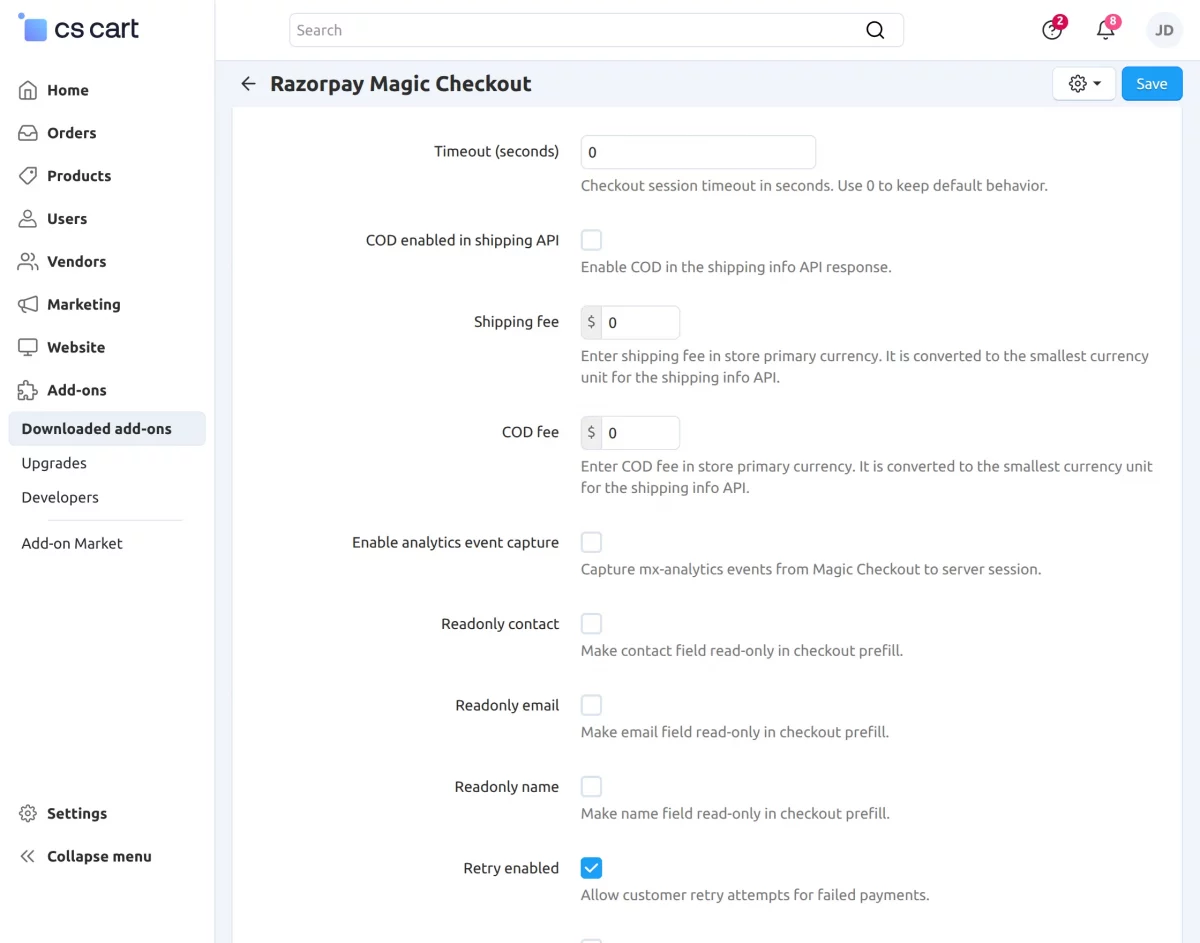The width and height of the screenshot is (1200, 943).
Task: Tick the Readonly email checkbox
Action: coord(591,705)
